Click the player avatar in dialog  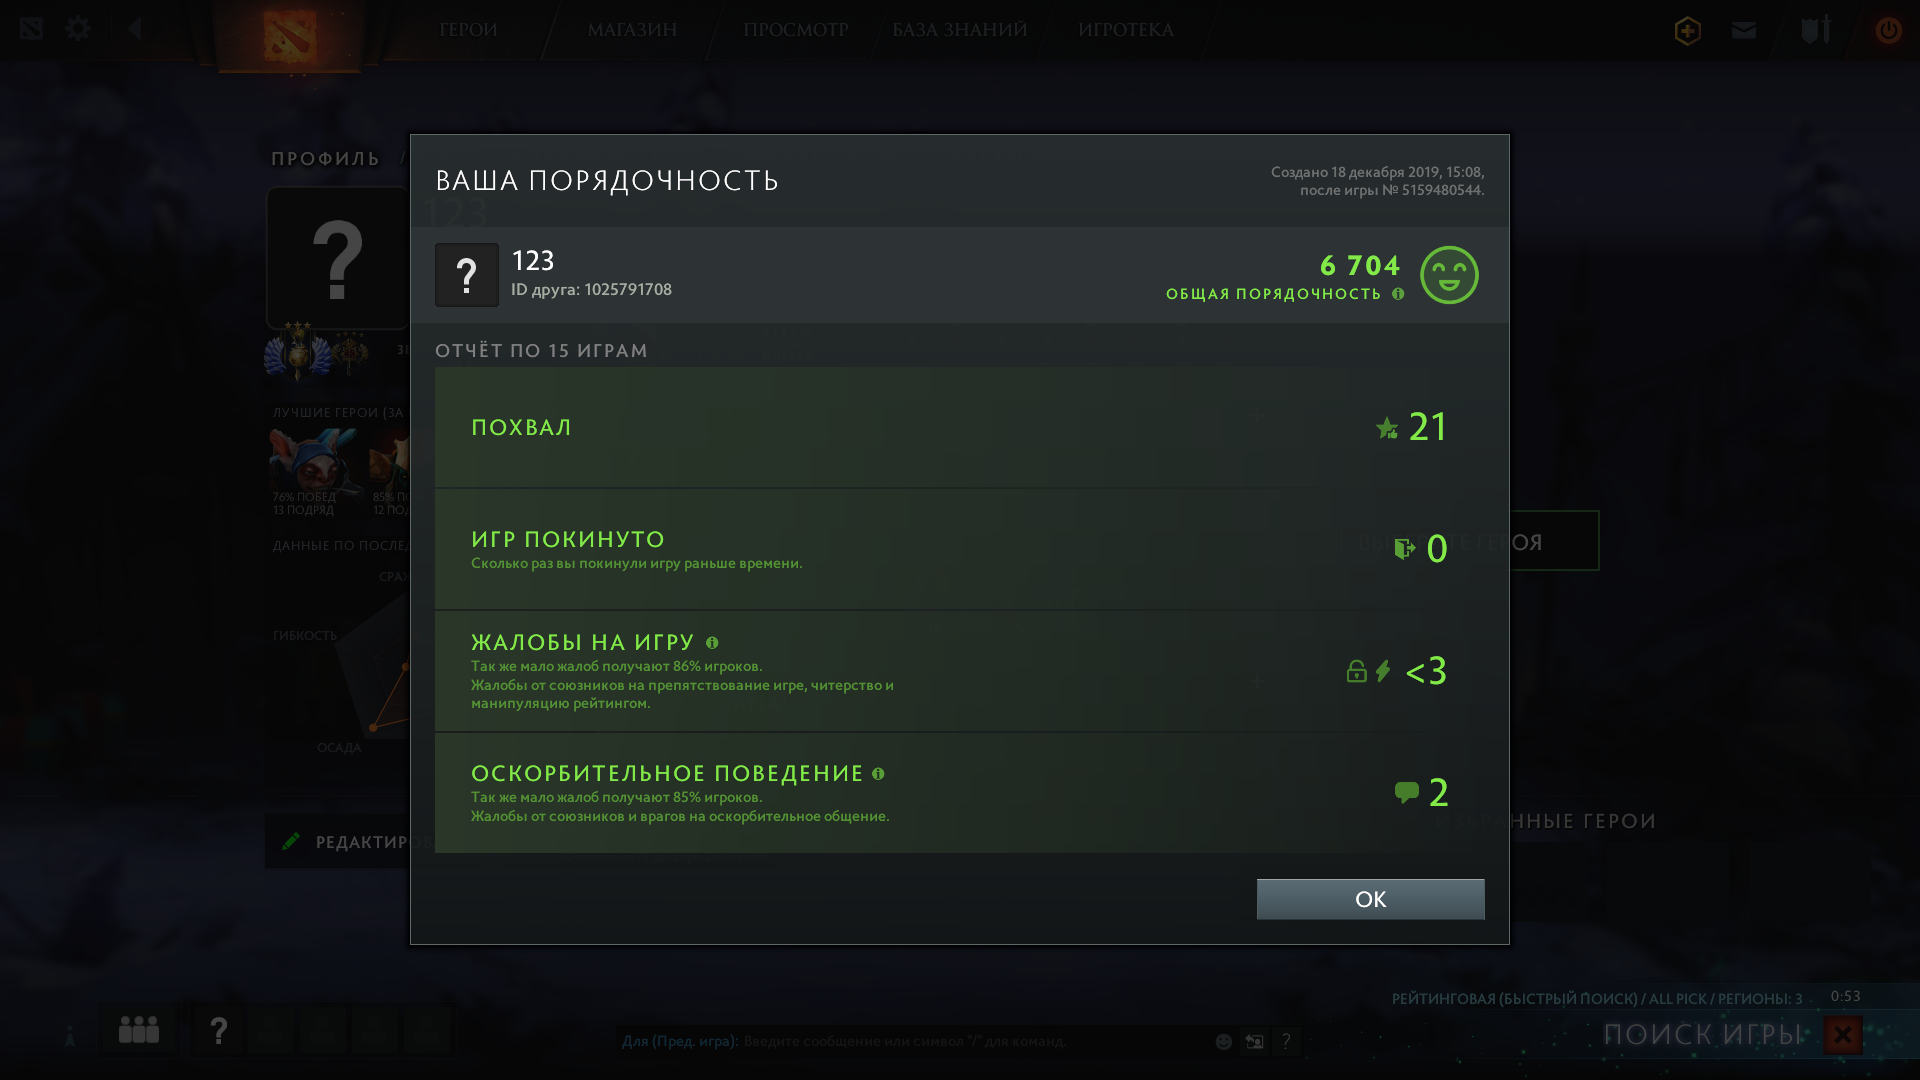point(467,275)
